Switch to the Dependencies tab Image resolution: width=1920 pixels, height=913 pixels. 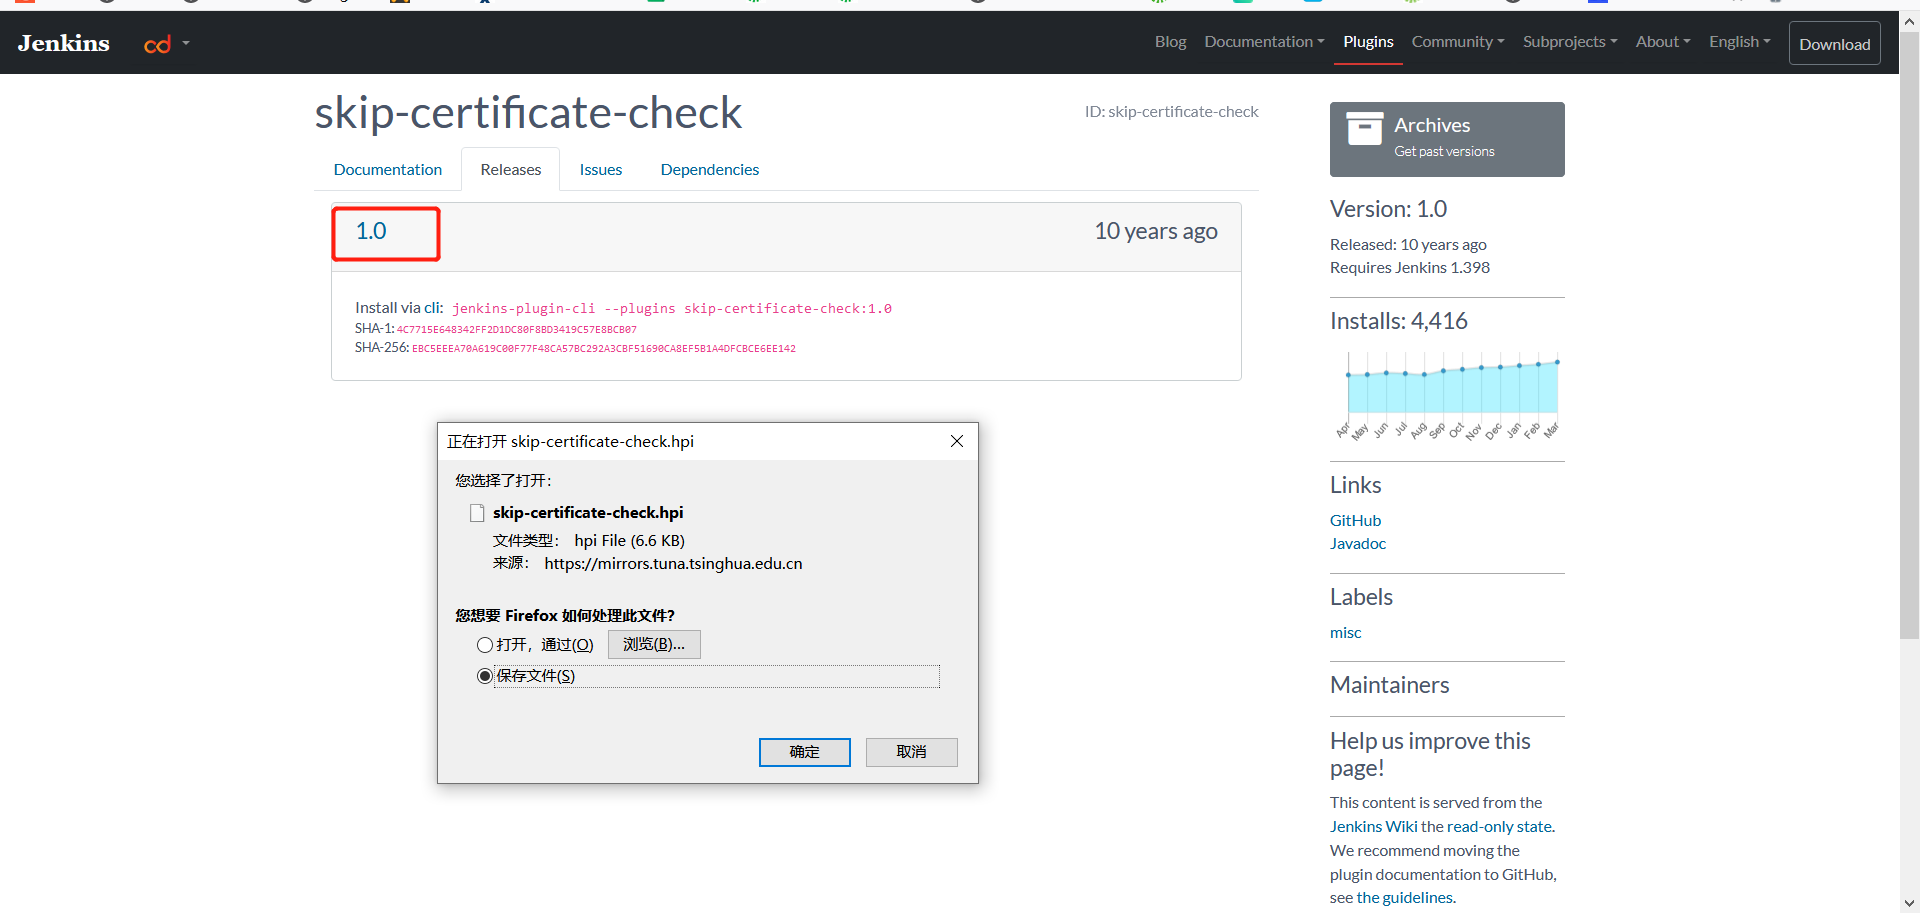pos(709,169)
